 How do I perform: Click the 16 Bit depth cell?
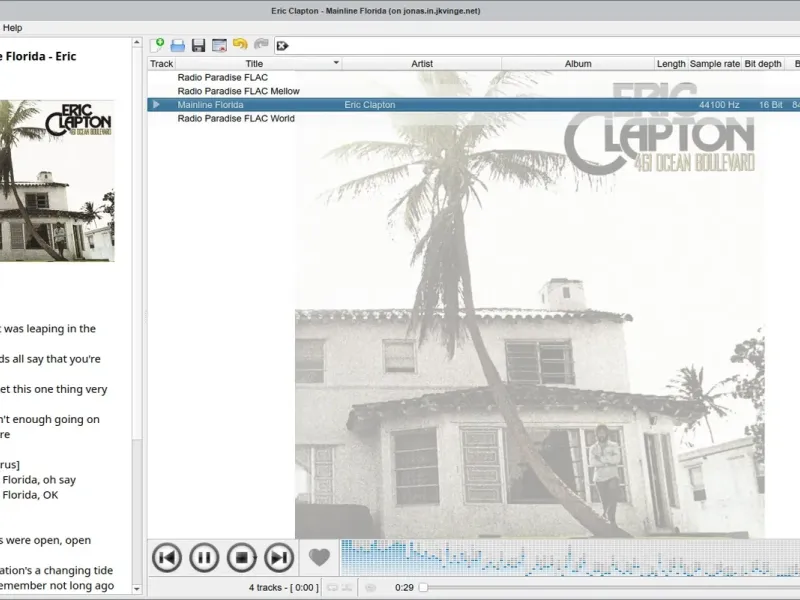[x=770, y=105]
